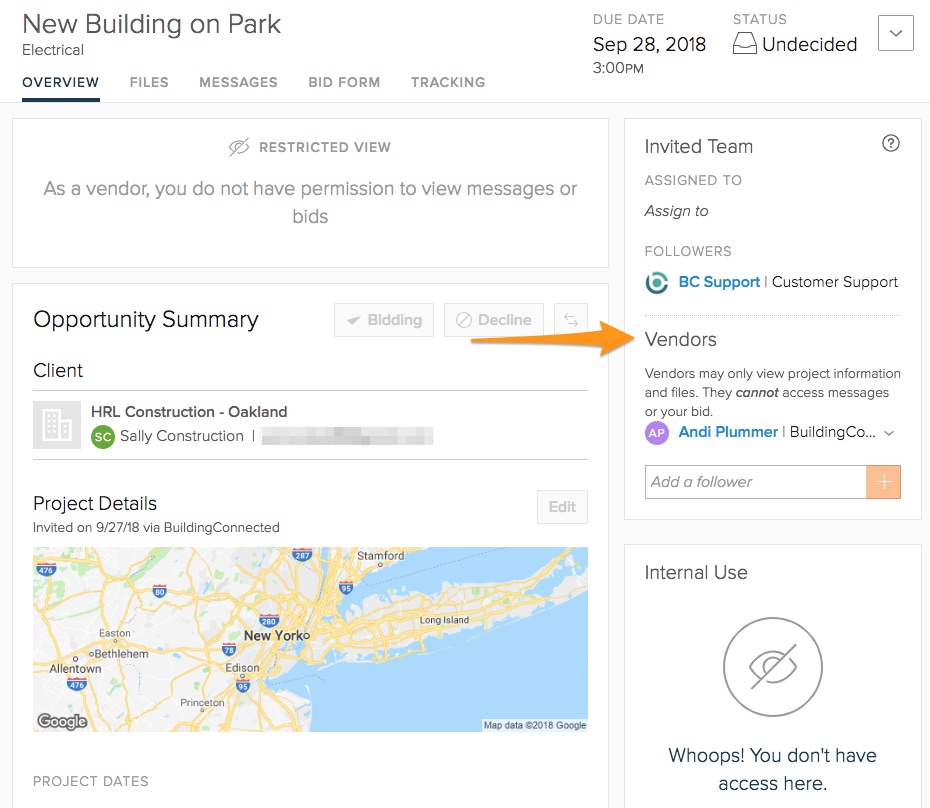Viewport: 930px width, 808px height.
Task: Click the hidden eye icon in Internal Use
Action: point(772,666)
